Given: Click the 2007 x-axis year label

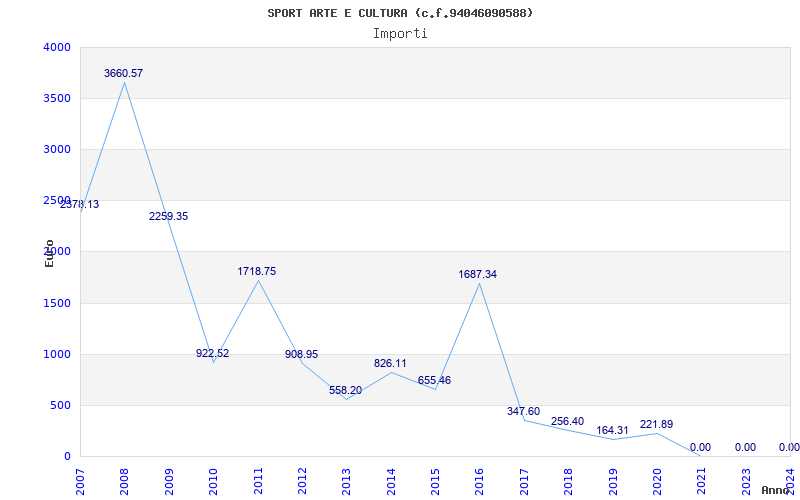Looking at the screenshot, I should (x=80, y=481).
